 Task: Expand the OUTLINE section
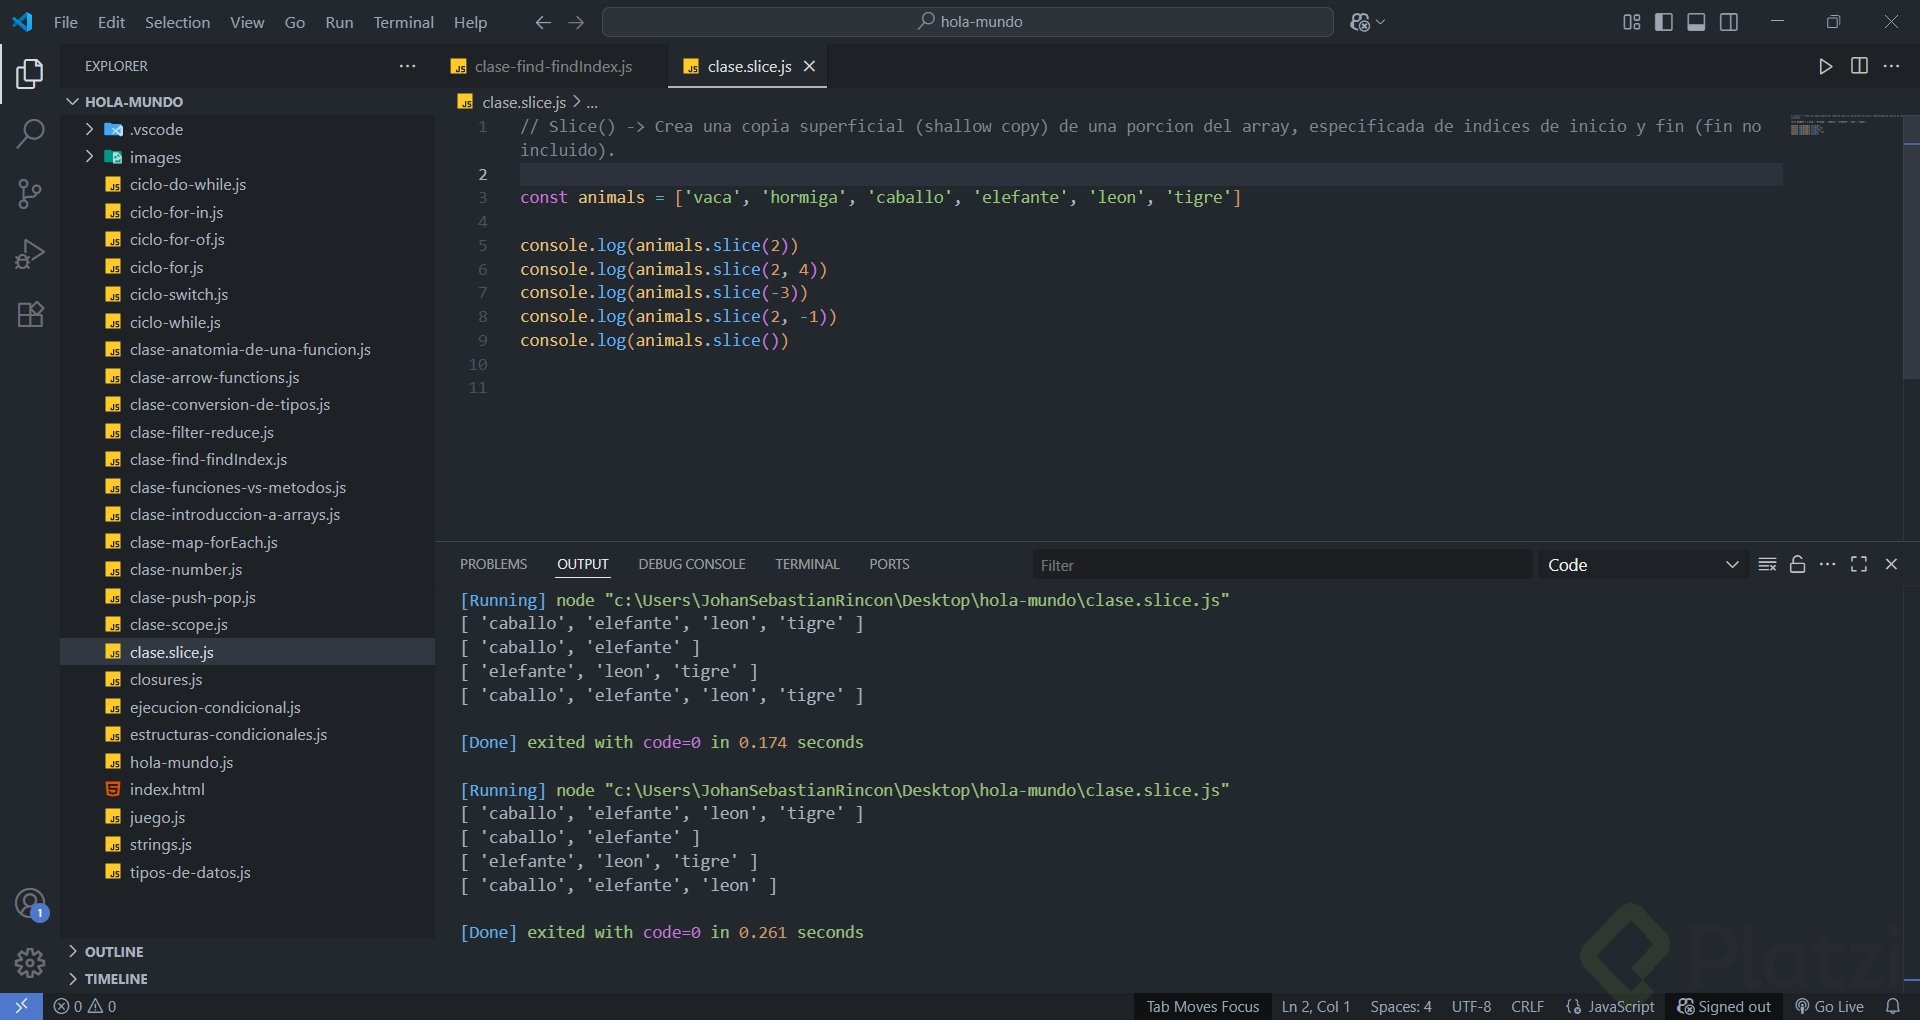point(114,952)
